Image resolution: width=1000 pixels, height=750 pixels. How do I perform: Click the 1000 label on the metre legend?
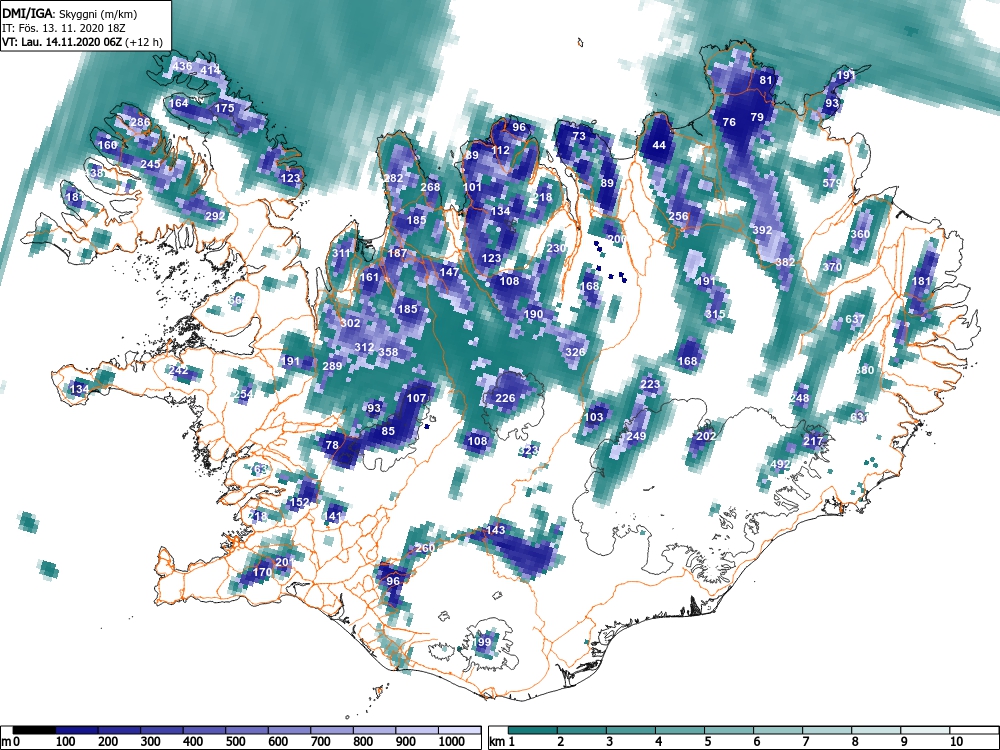pyautogui.click(x=452, y=742)
